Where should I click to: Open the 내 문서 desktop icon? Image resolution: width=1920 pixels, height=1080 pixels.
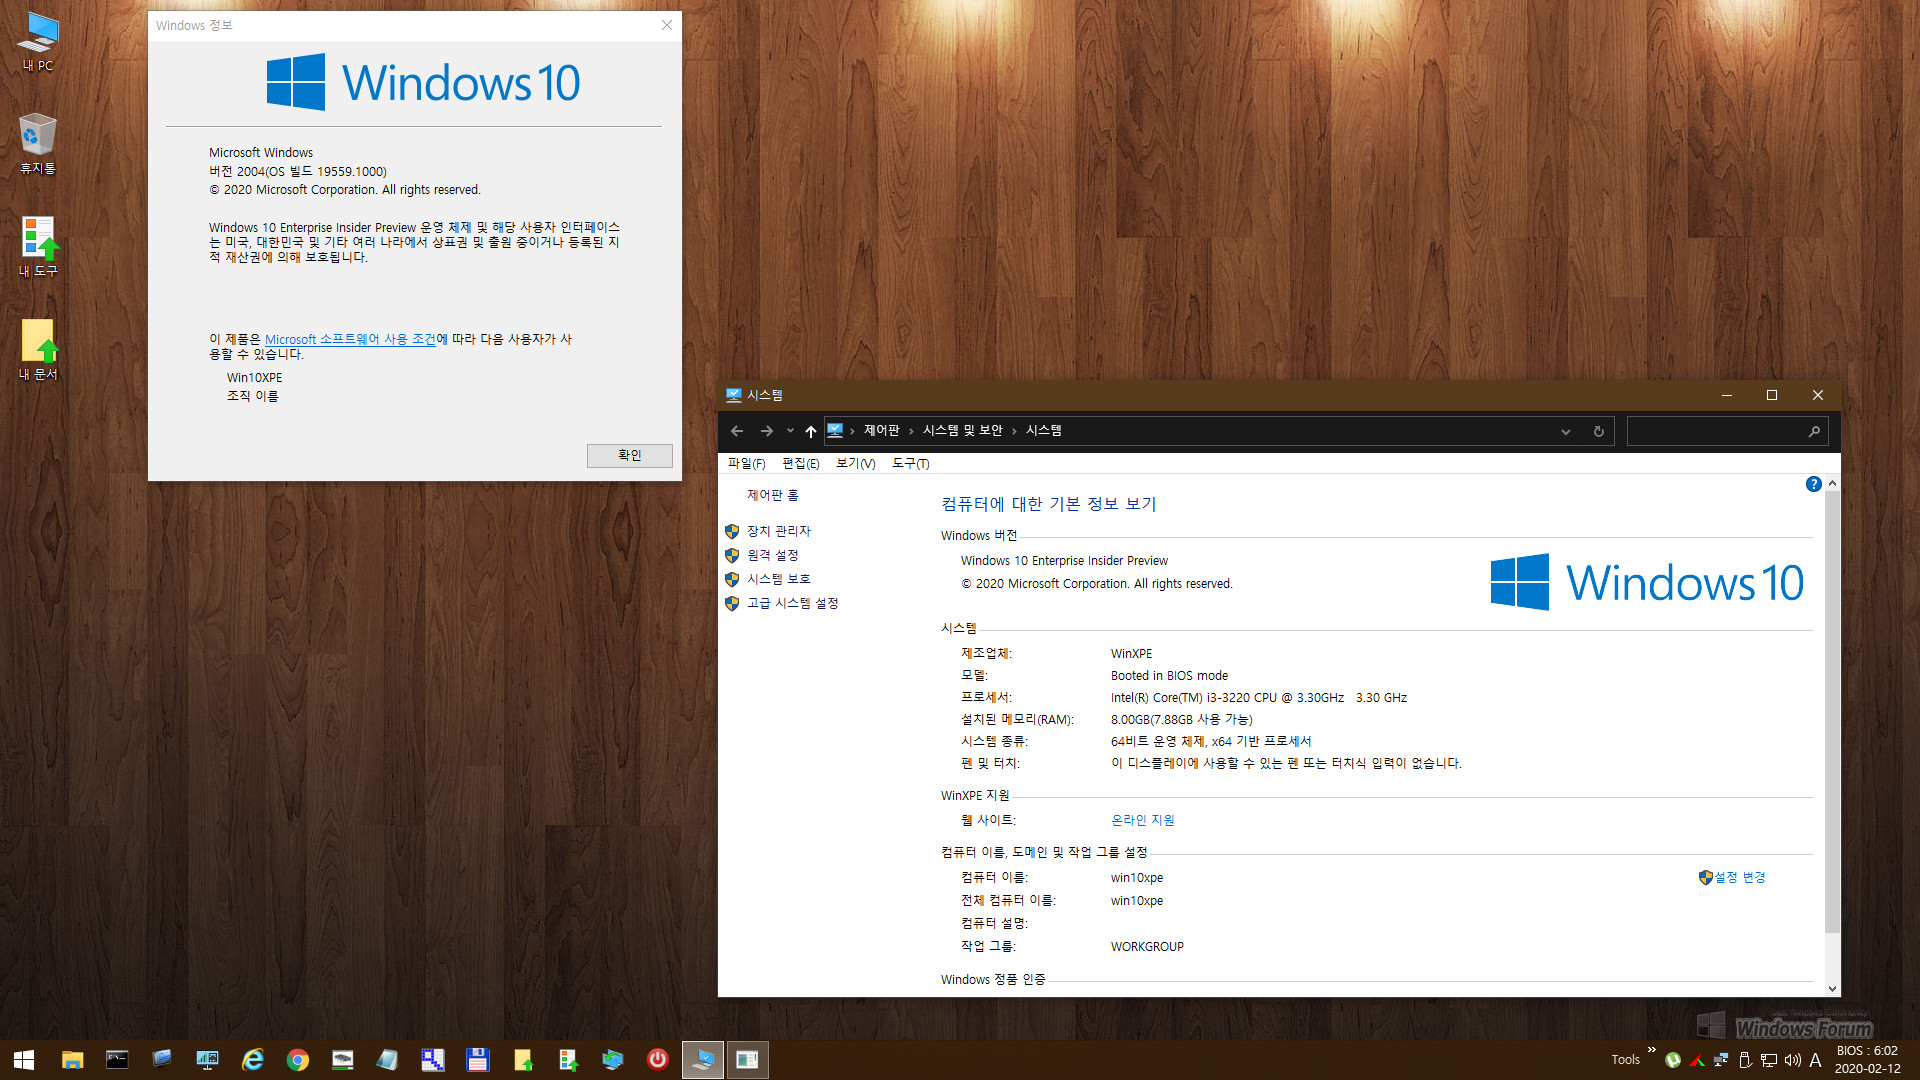pos(38,350)
